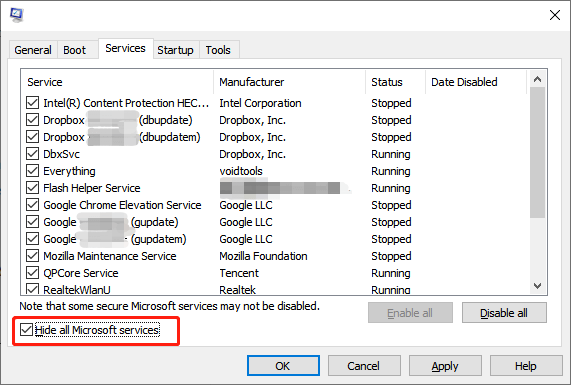Click the Realtek manufacturer cell

coord(237,290)
